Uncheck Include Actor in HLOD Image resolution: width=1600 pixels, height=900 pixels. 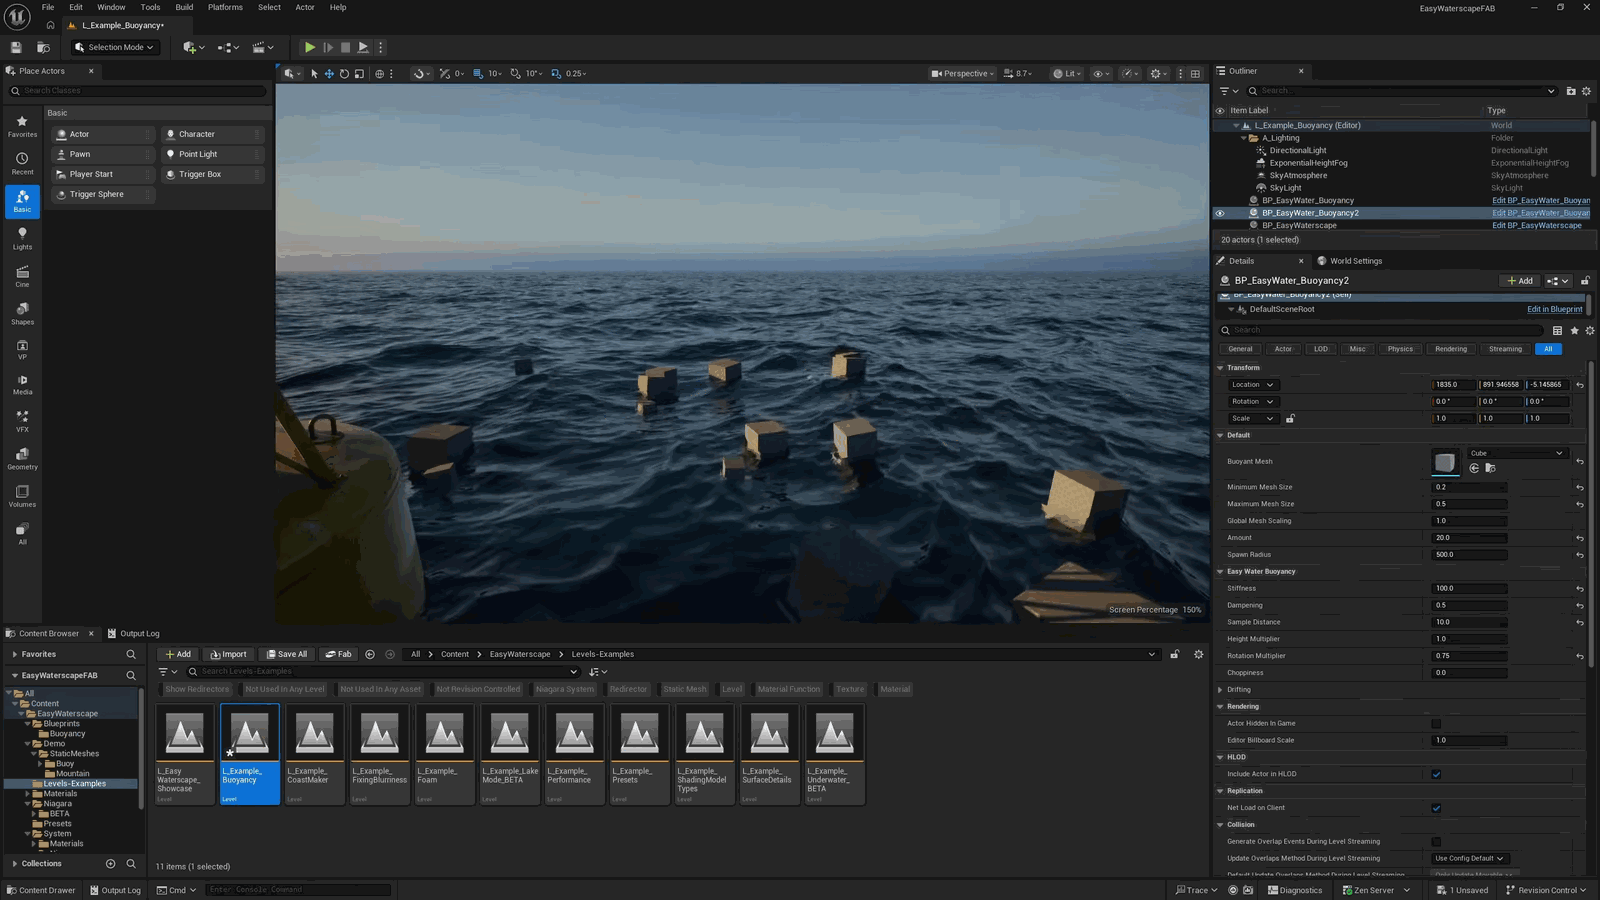[x=1436, y=774]
